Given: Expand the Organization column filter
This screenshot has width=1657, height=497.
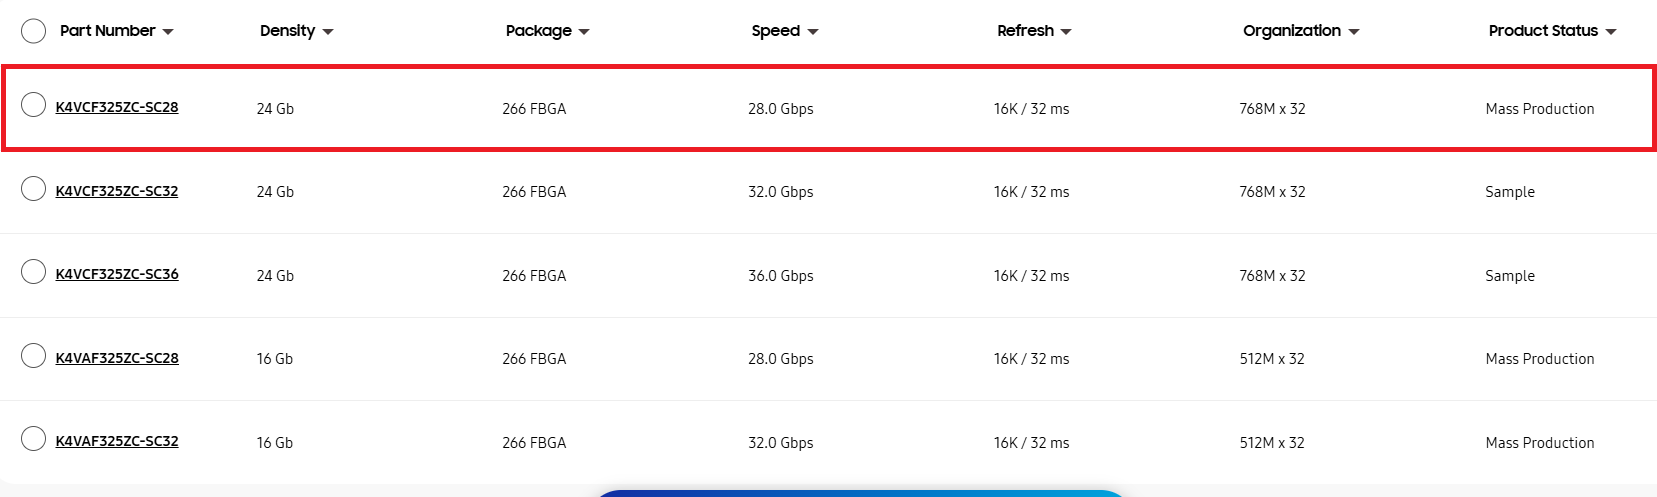Looking at the screenshot, I should 1300,31.
